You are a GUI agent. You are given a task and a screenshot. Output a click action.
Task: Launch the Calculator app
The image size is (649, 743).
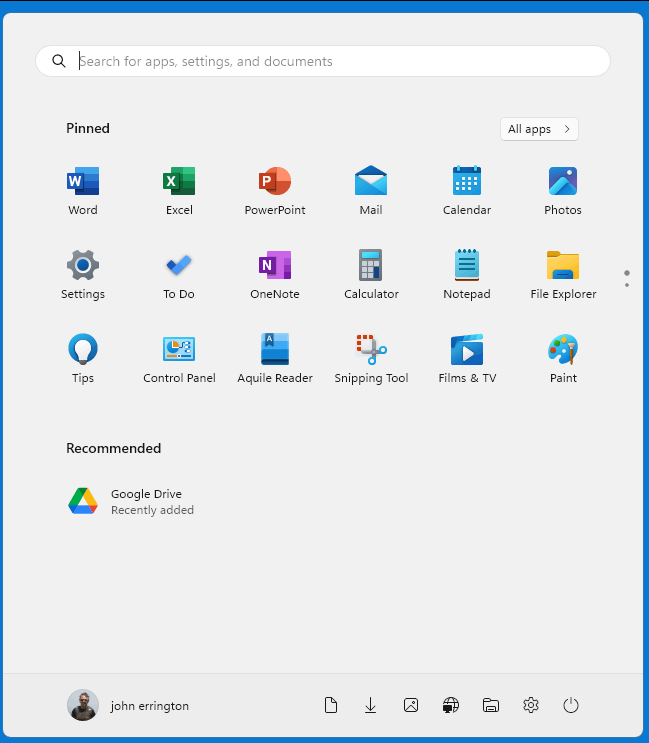tap(371, 274)
